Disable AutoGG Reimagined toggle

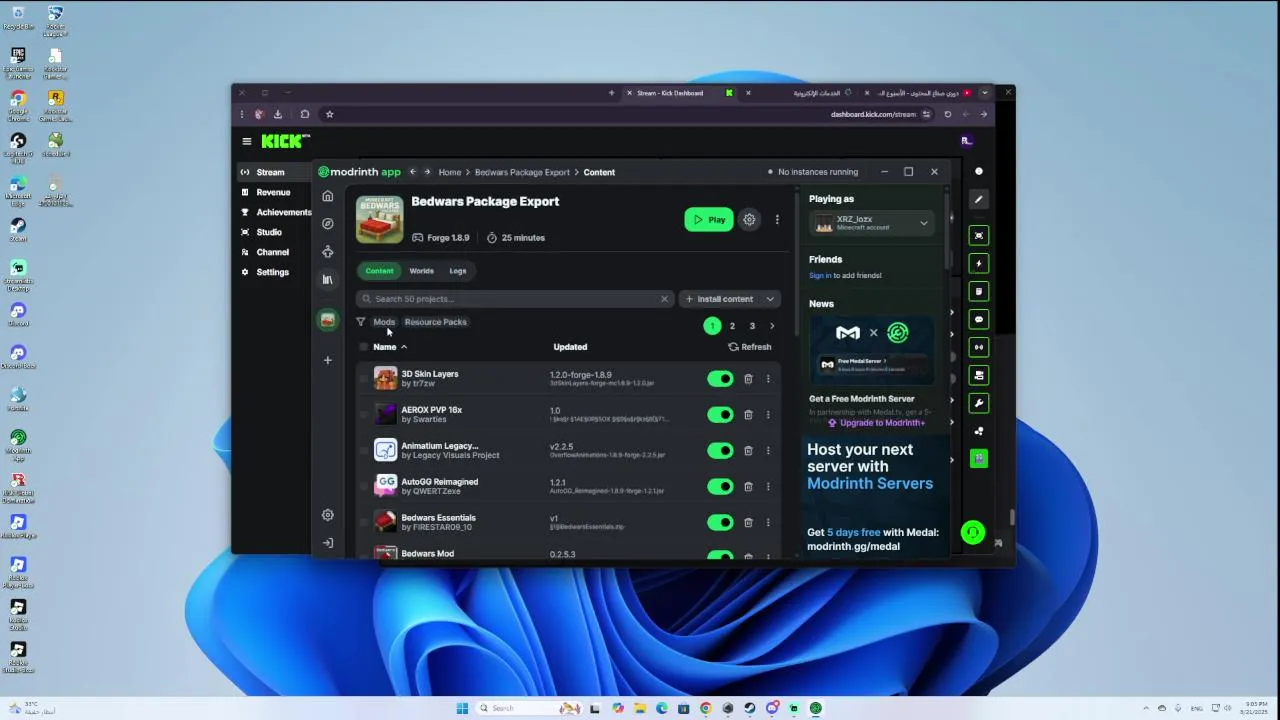pyautogui.click(x=720, y=487)
